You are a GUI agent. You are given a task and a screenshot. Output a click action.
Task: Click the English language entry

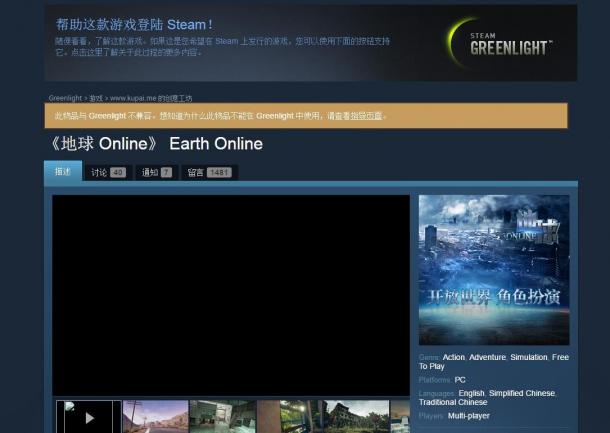coord(472,393)
